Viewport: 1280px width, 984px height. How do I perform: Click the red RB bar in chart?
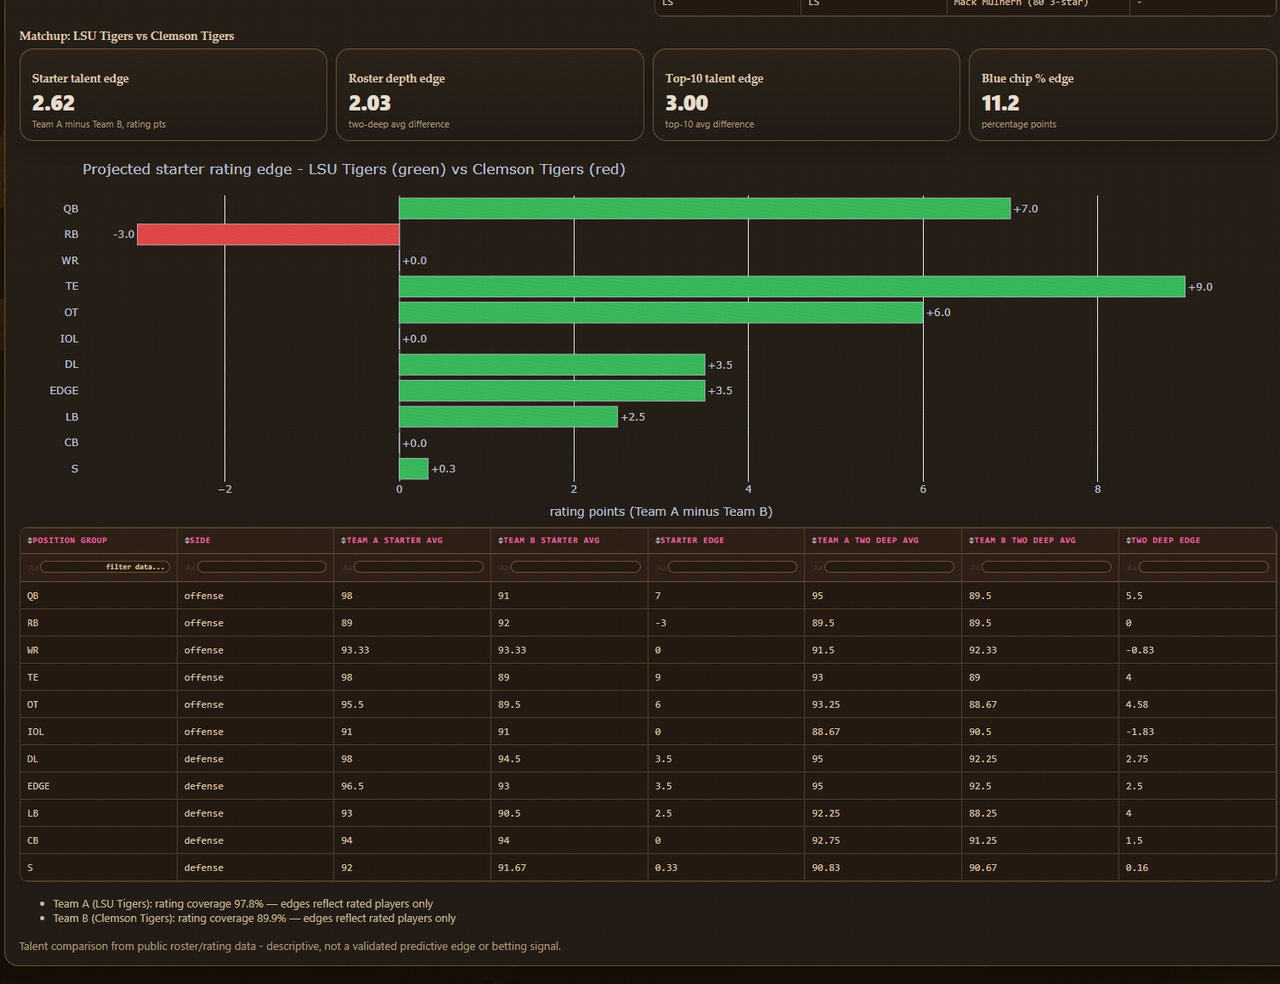268,234
